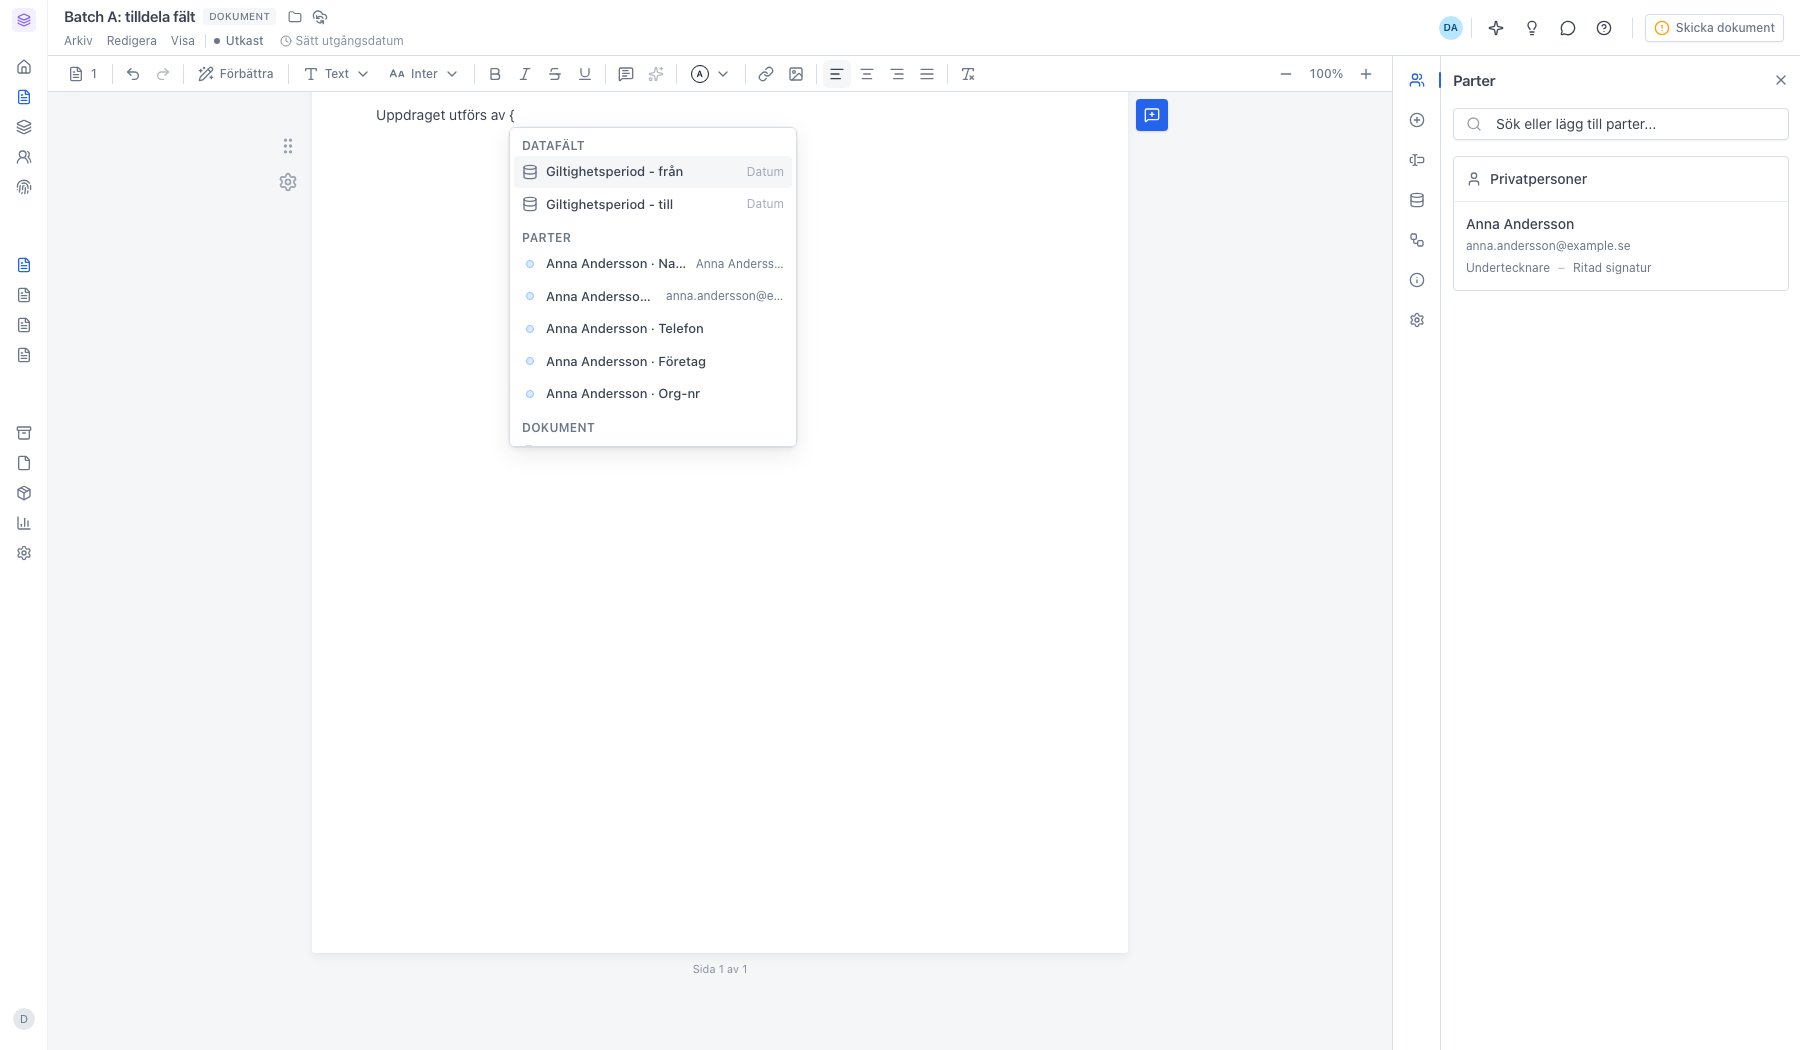Toggle strikethrough formatting
The image size is (1800, 1050).
tap(555, 74)
